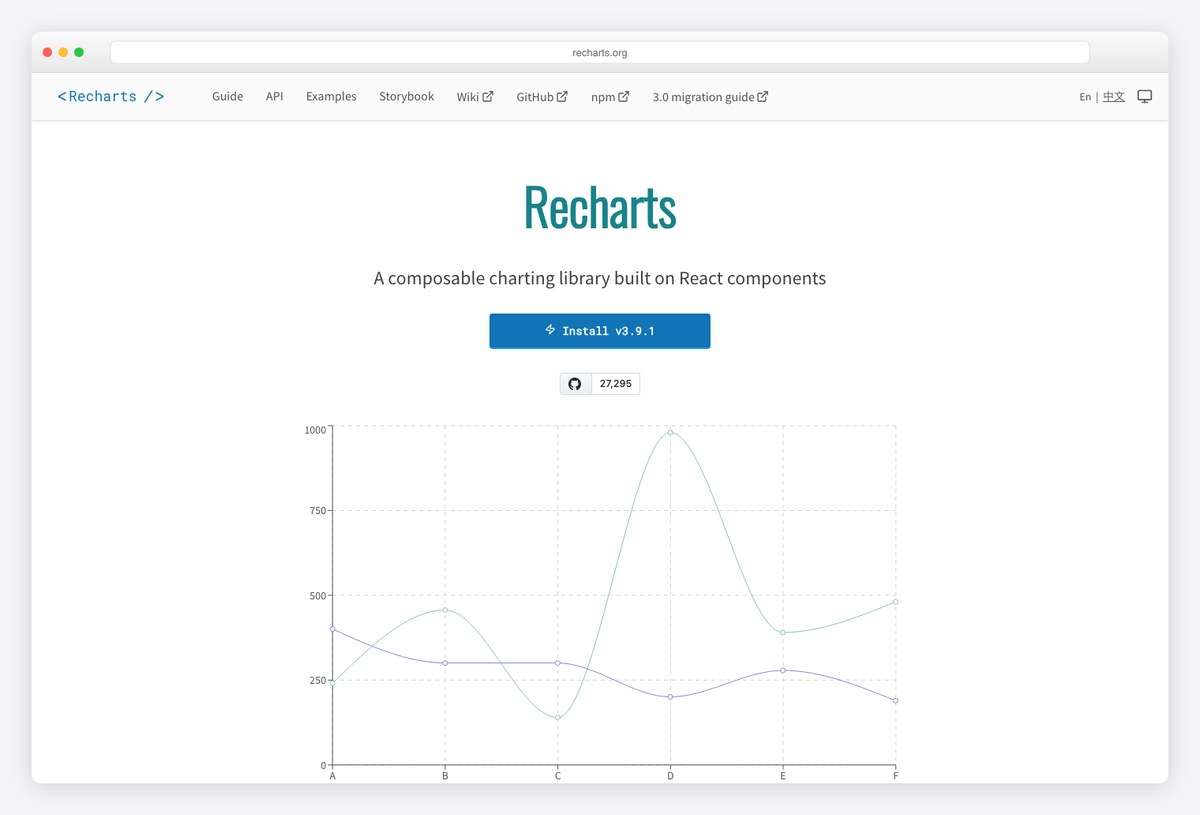Open the Wiki external link
This screenshot has width=1200, height=815.
click(475, 97)
